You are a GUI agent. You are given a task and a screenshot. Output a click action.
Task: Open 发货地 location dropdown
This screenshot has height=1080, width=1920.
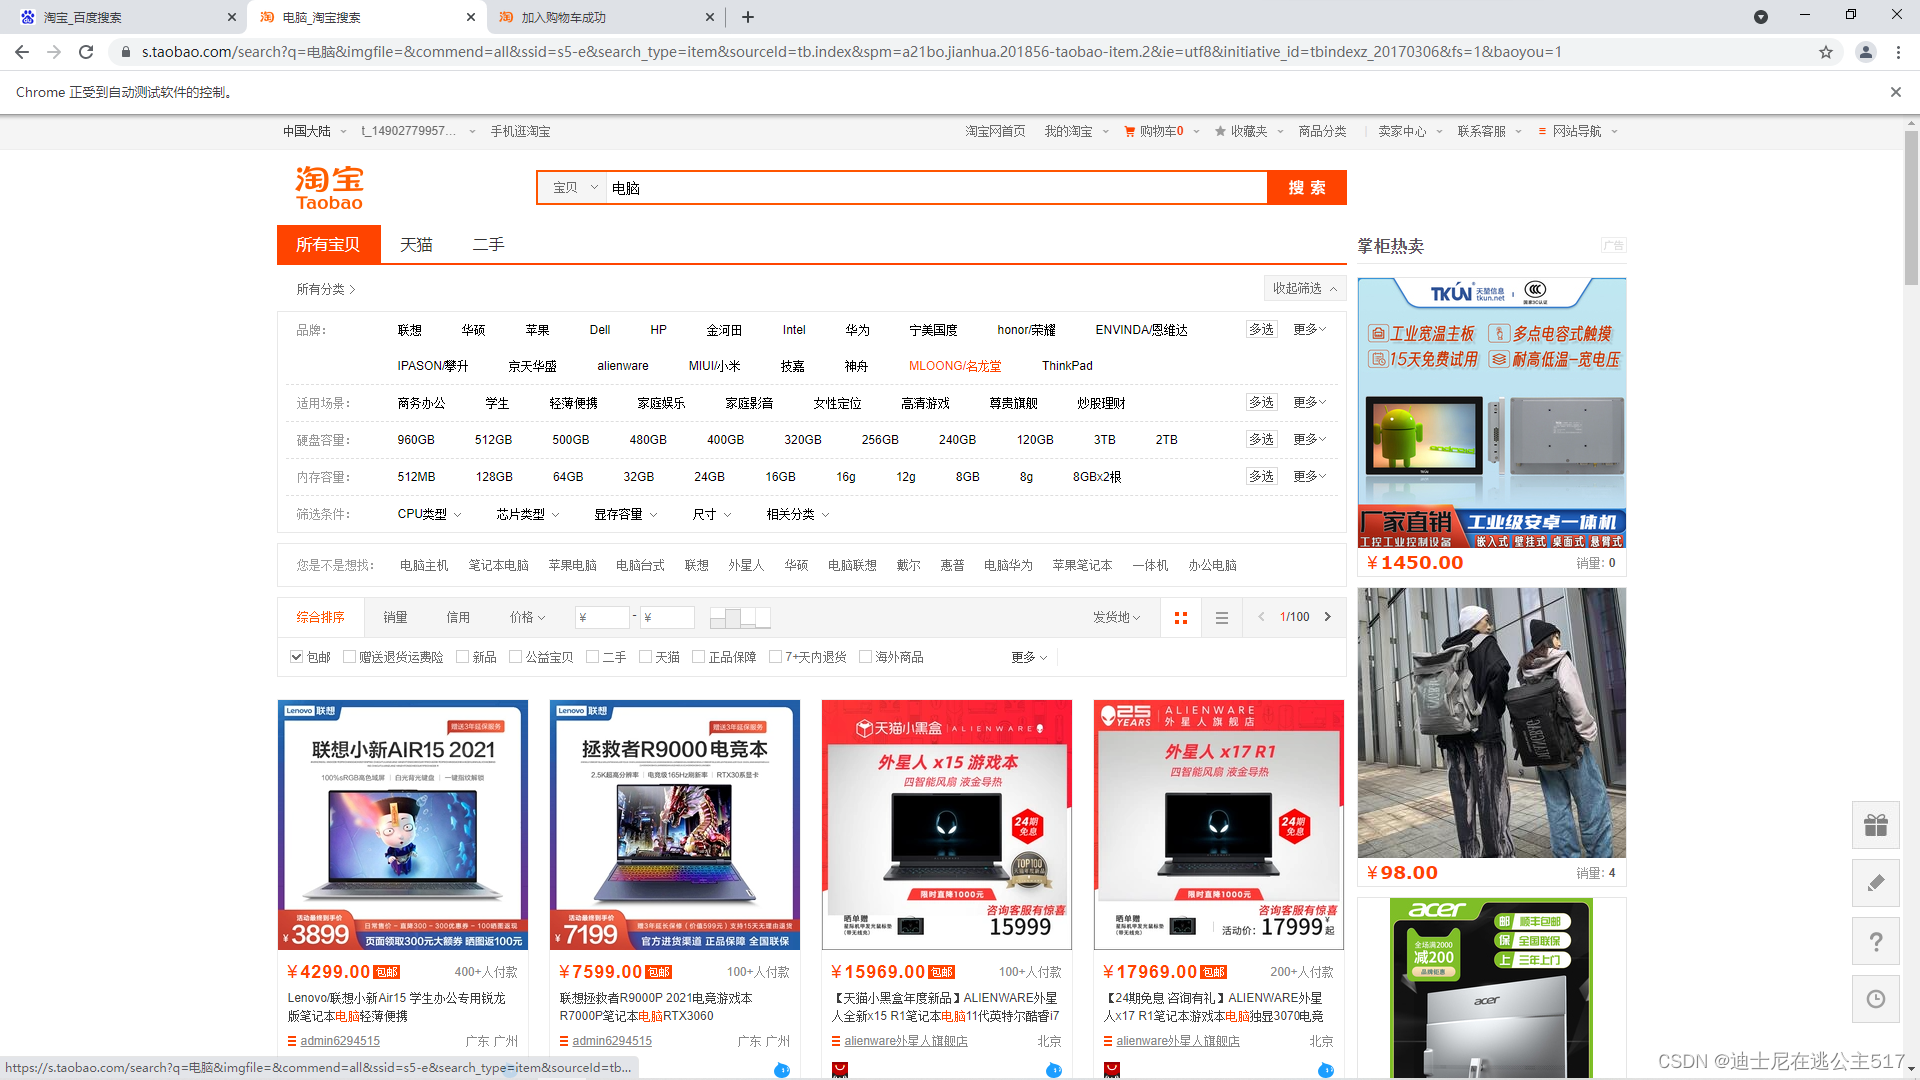click(x=1116, y=618)
